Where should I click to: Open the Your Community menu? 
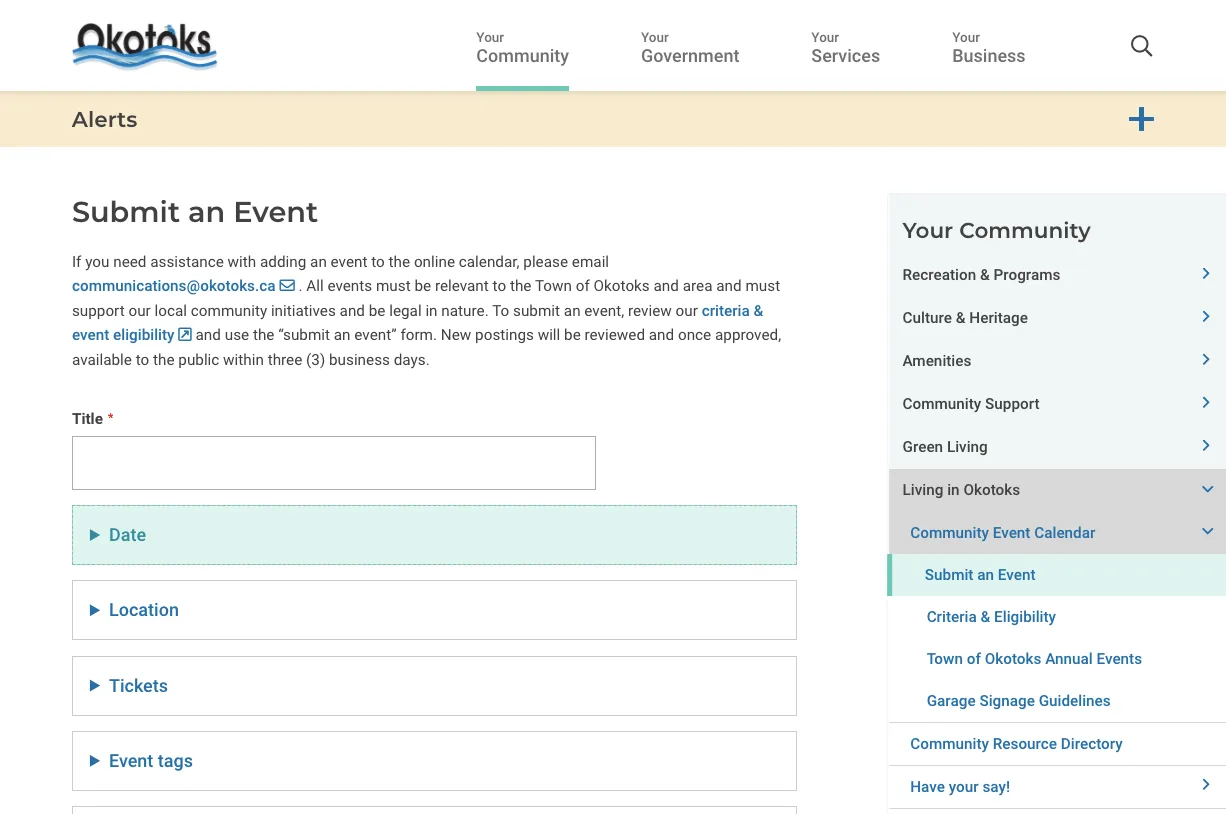pos(522,47)
